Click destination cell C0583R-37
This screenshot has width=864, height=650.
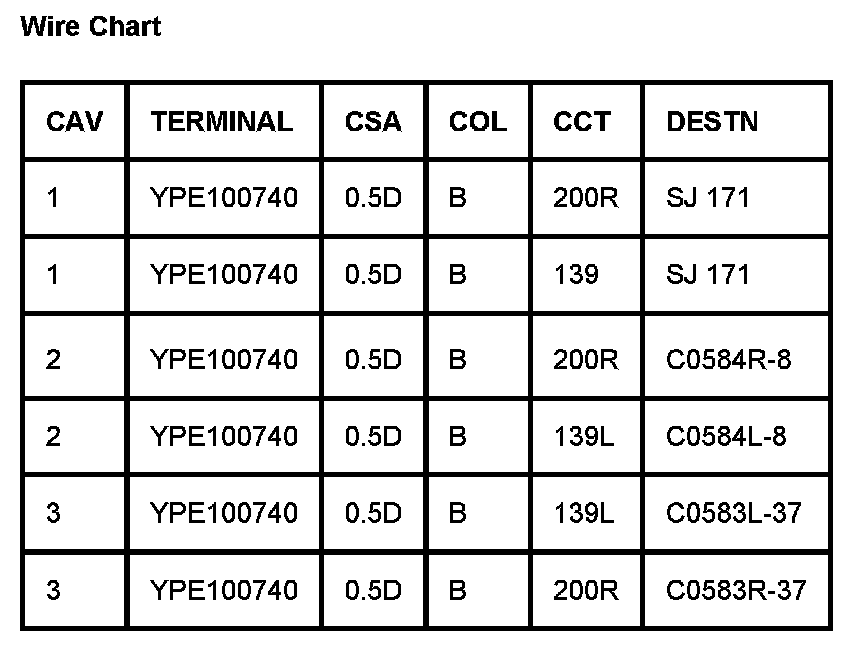[736, 590]
